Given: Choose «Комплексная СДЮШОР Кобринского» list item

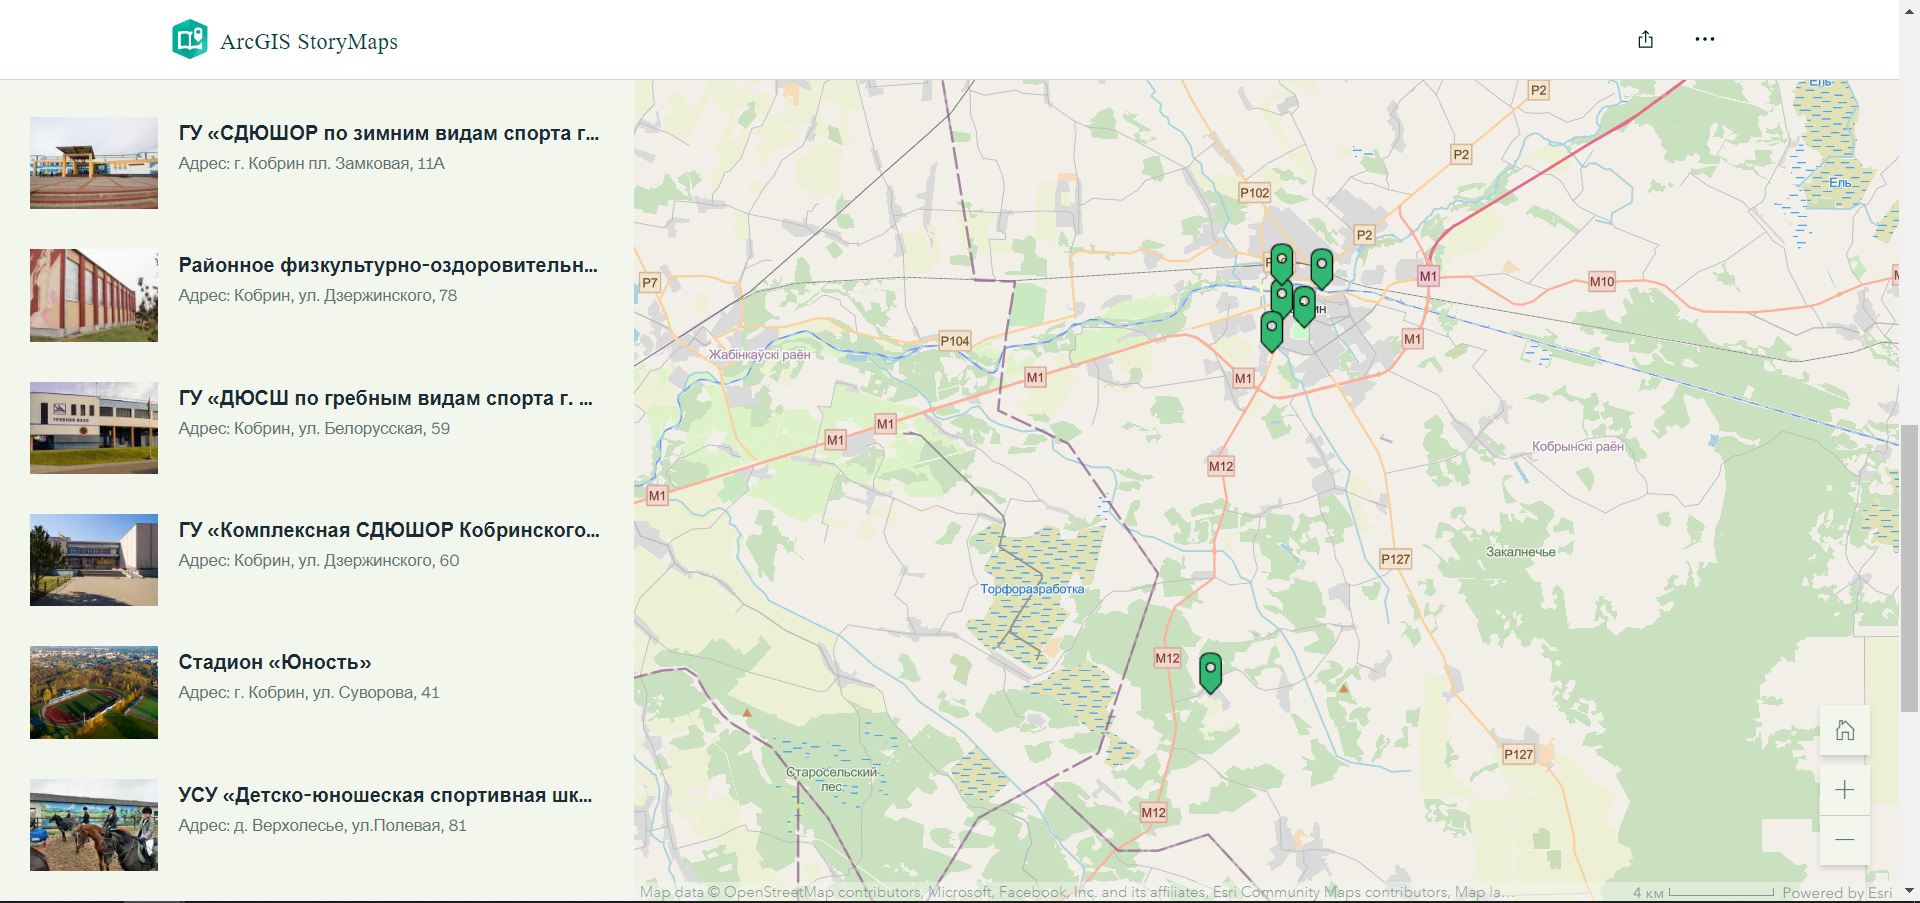Looking at the screenshot, I should pyautogui.click(x=388, y=530).
